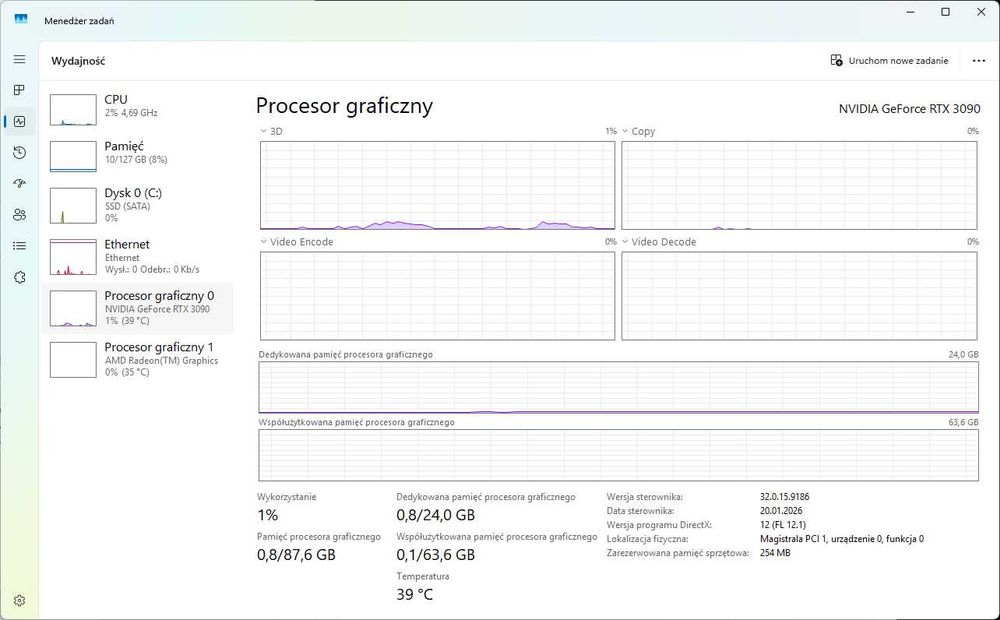Viewport: 1000px width, 620px height.
Task: Click the Temperatura label
Action: (x=423, y=576)
